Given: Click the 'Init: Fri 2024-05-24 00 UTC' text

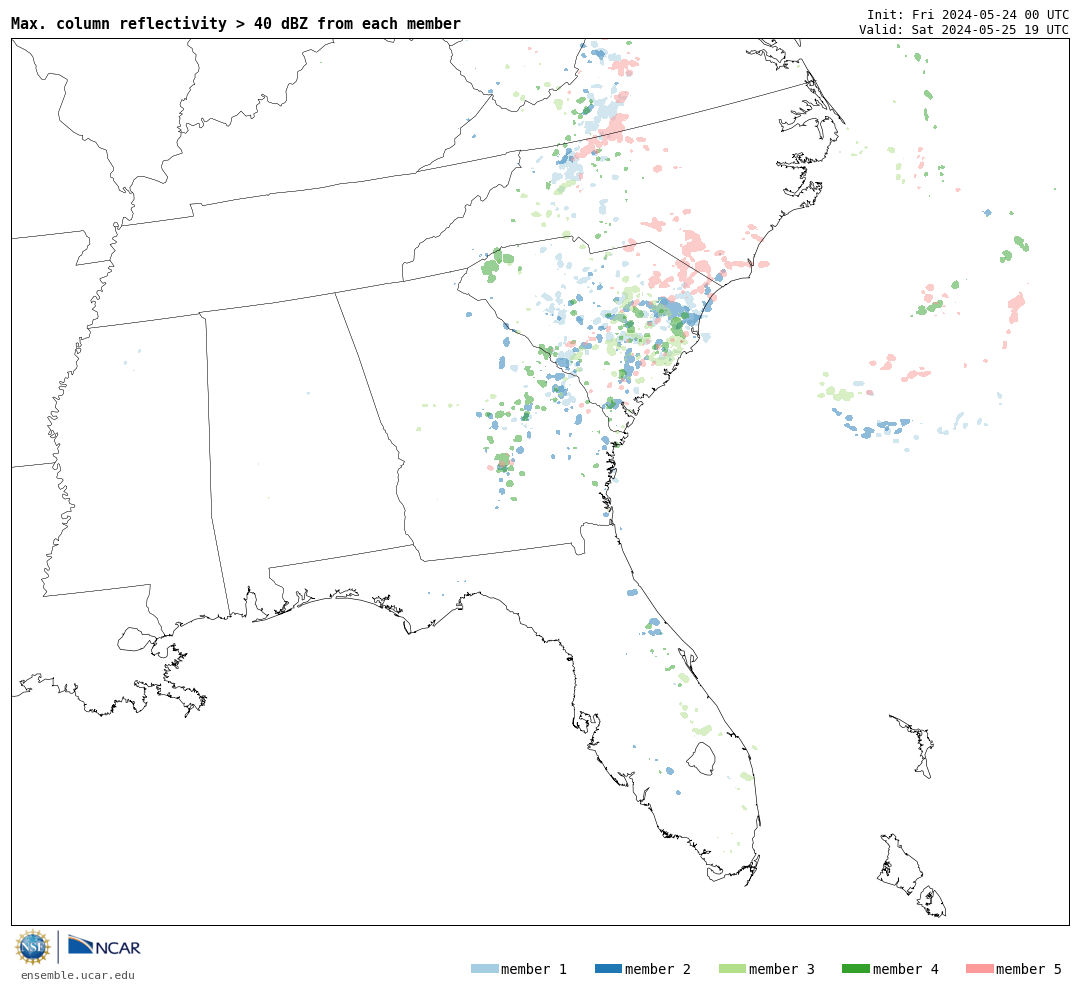Looking at the screenshot, I should [968, 14].
